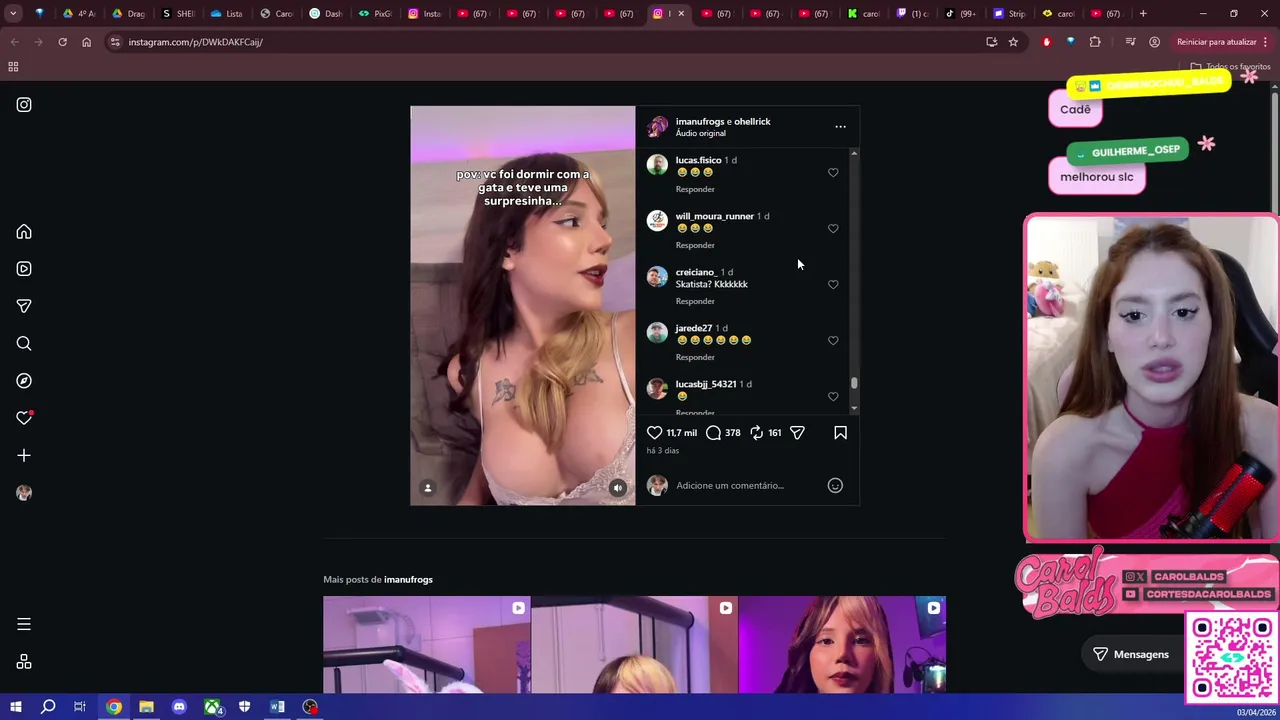This screenshot has width=1280, height=720.
Task: Open the More hamburger menu in sidebar
Action: tap(24, 624)
